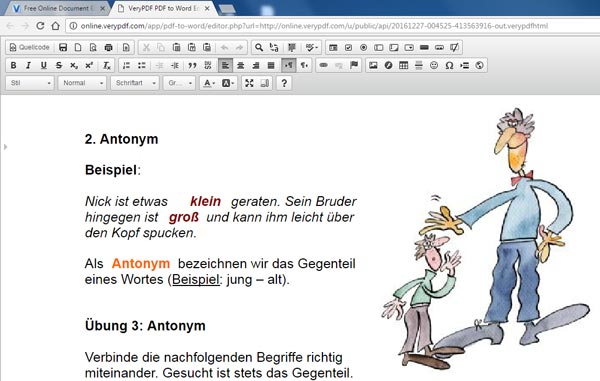Viewport: 600px width, 381px height.
Task: Insert a checkbox form field
Action: [348, 47]
